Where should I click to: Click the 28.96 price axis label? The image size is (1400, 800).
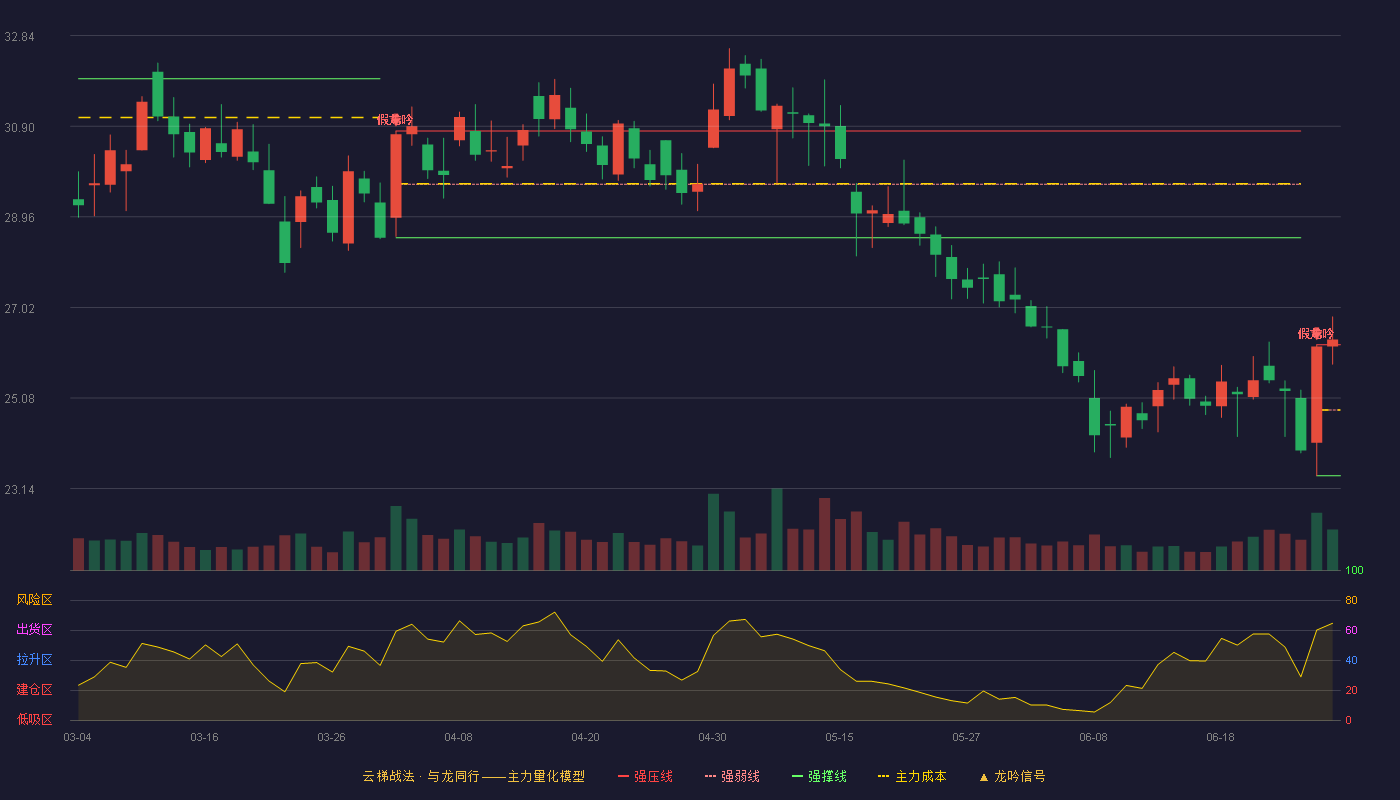click(19, 218)
